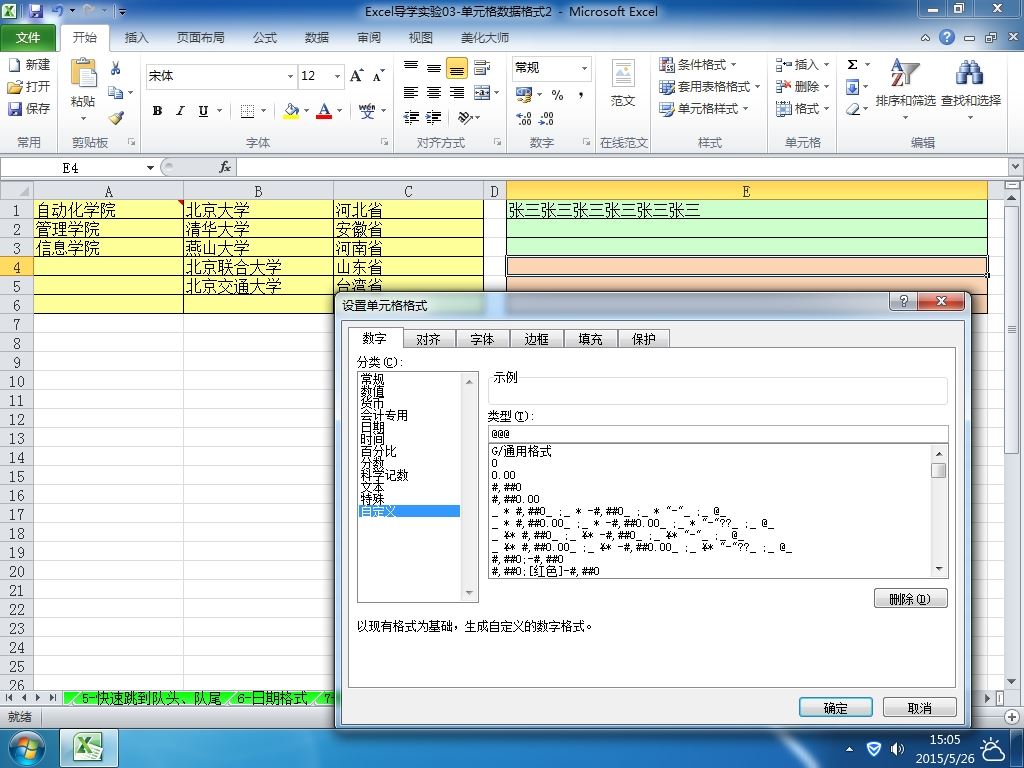Viewport: 1024px width, 768px height.
Task: Apply the yellow fill color bucket
Action: pyautogui.click(x=291, y=111)
